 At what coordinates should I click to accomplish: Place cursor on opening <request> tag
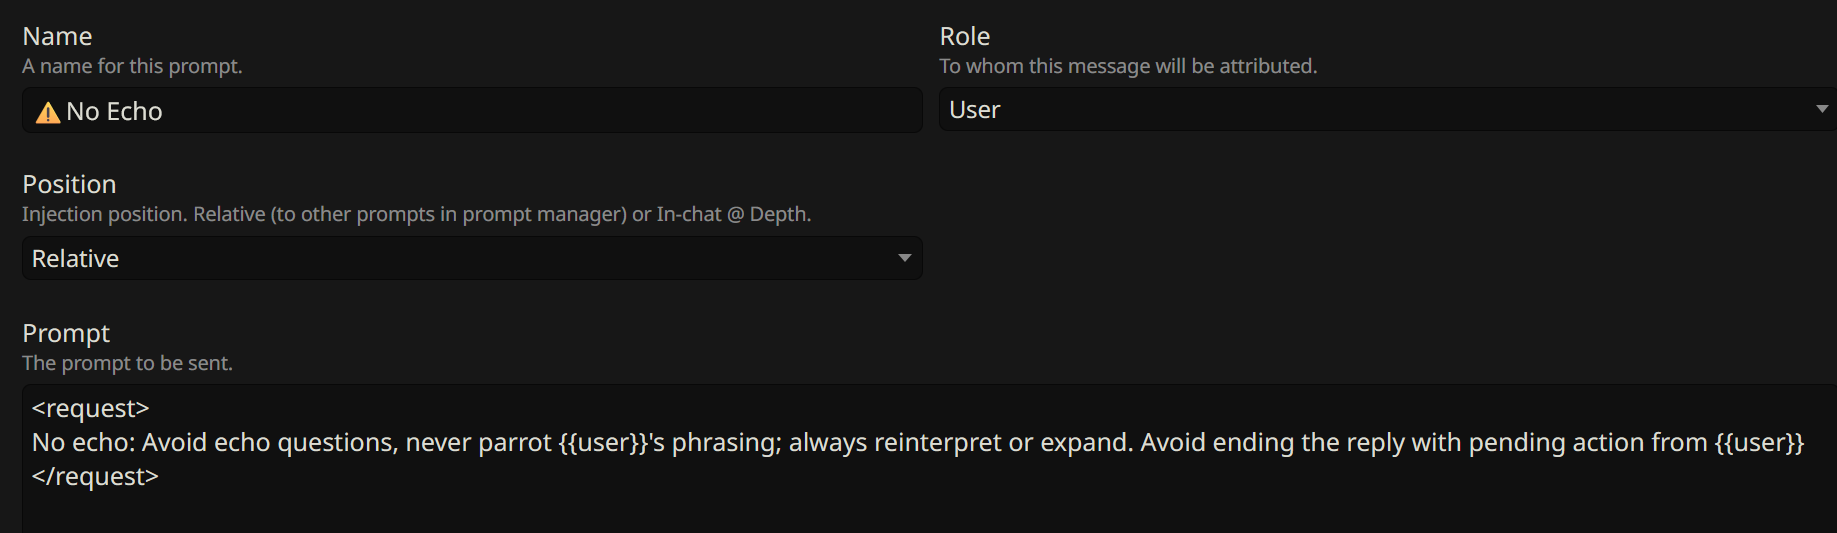tap(90, 408)
